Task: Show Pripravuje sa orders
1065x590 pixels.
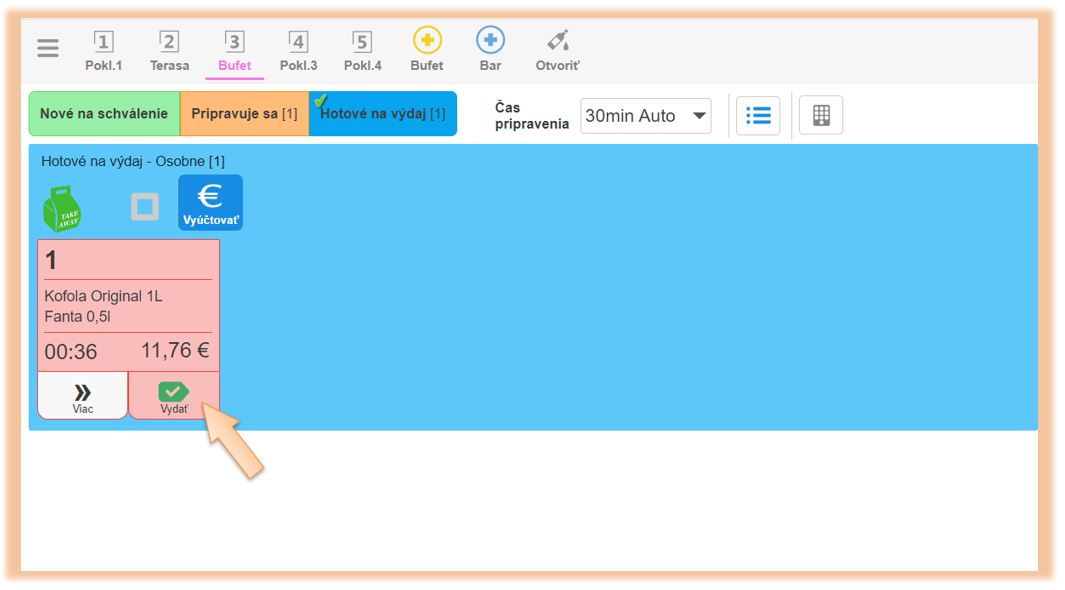Action: coord(244,114)
